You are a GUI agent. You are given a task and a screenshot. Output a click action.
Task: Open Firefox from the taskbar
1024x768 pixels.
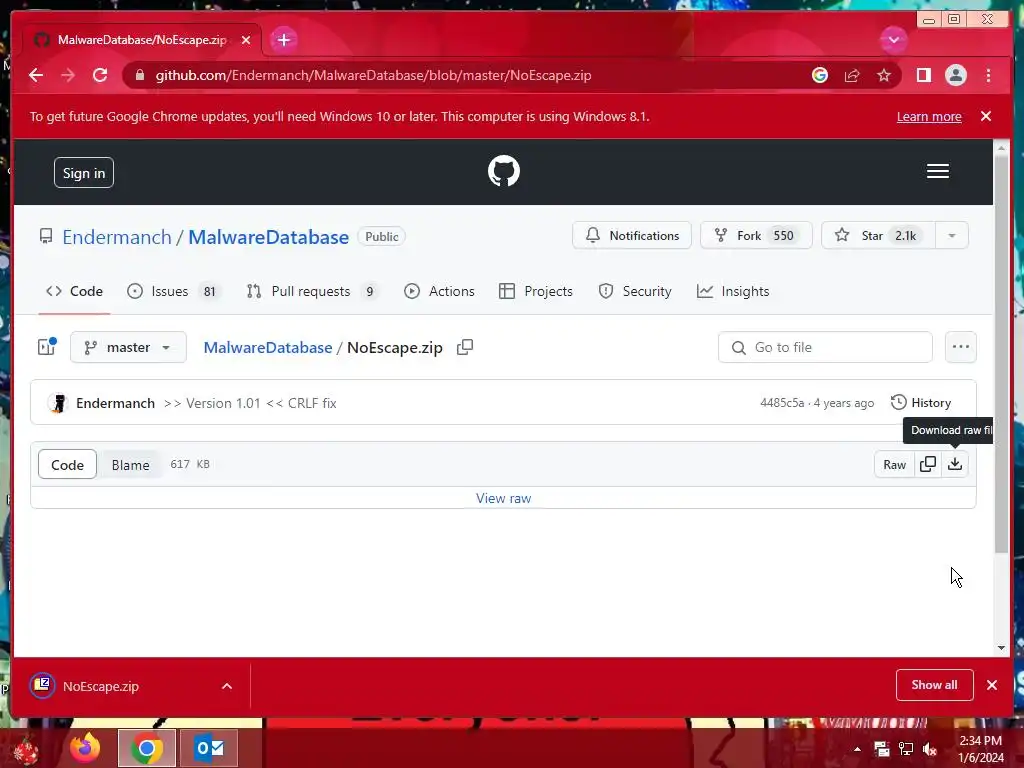[86, 748]
